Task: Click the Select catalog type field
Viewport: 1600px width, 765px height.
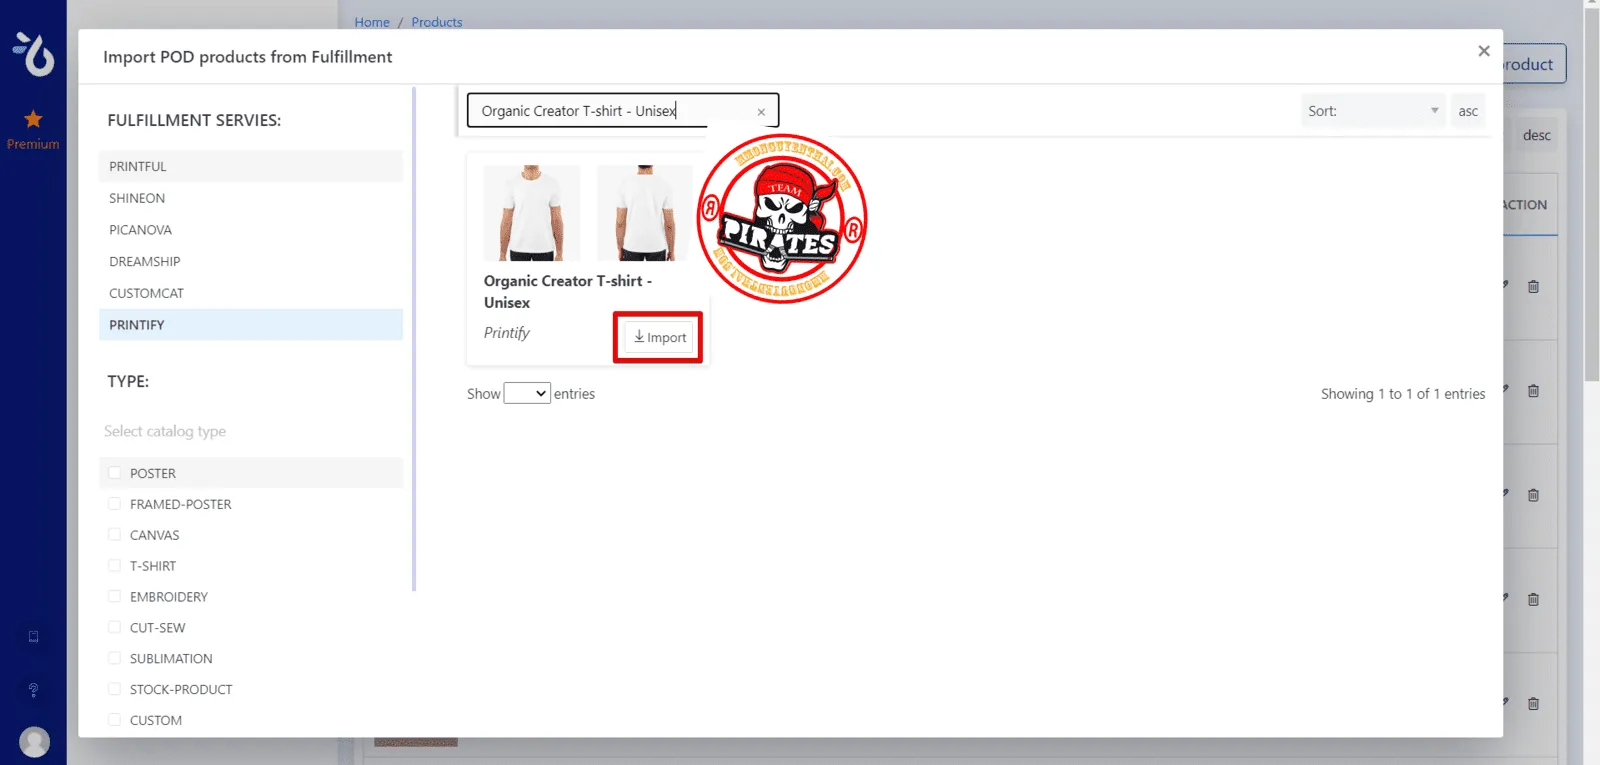Action: [251, 431]
